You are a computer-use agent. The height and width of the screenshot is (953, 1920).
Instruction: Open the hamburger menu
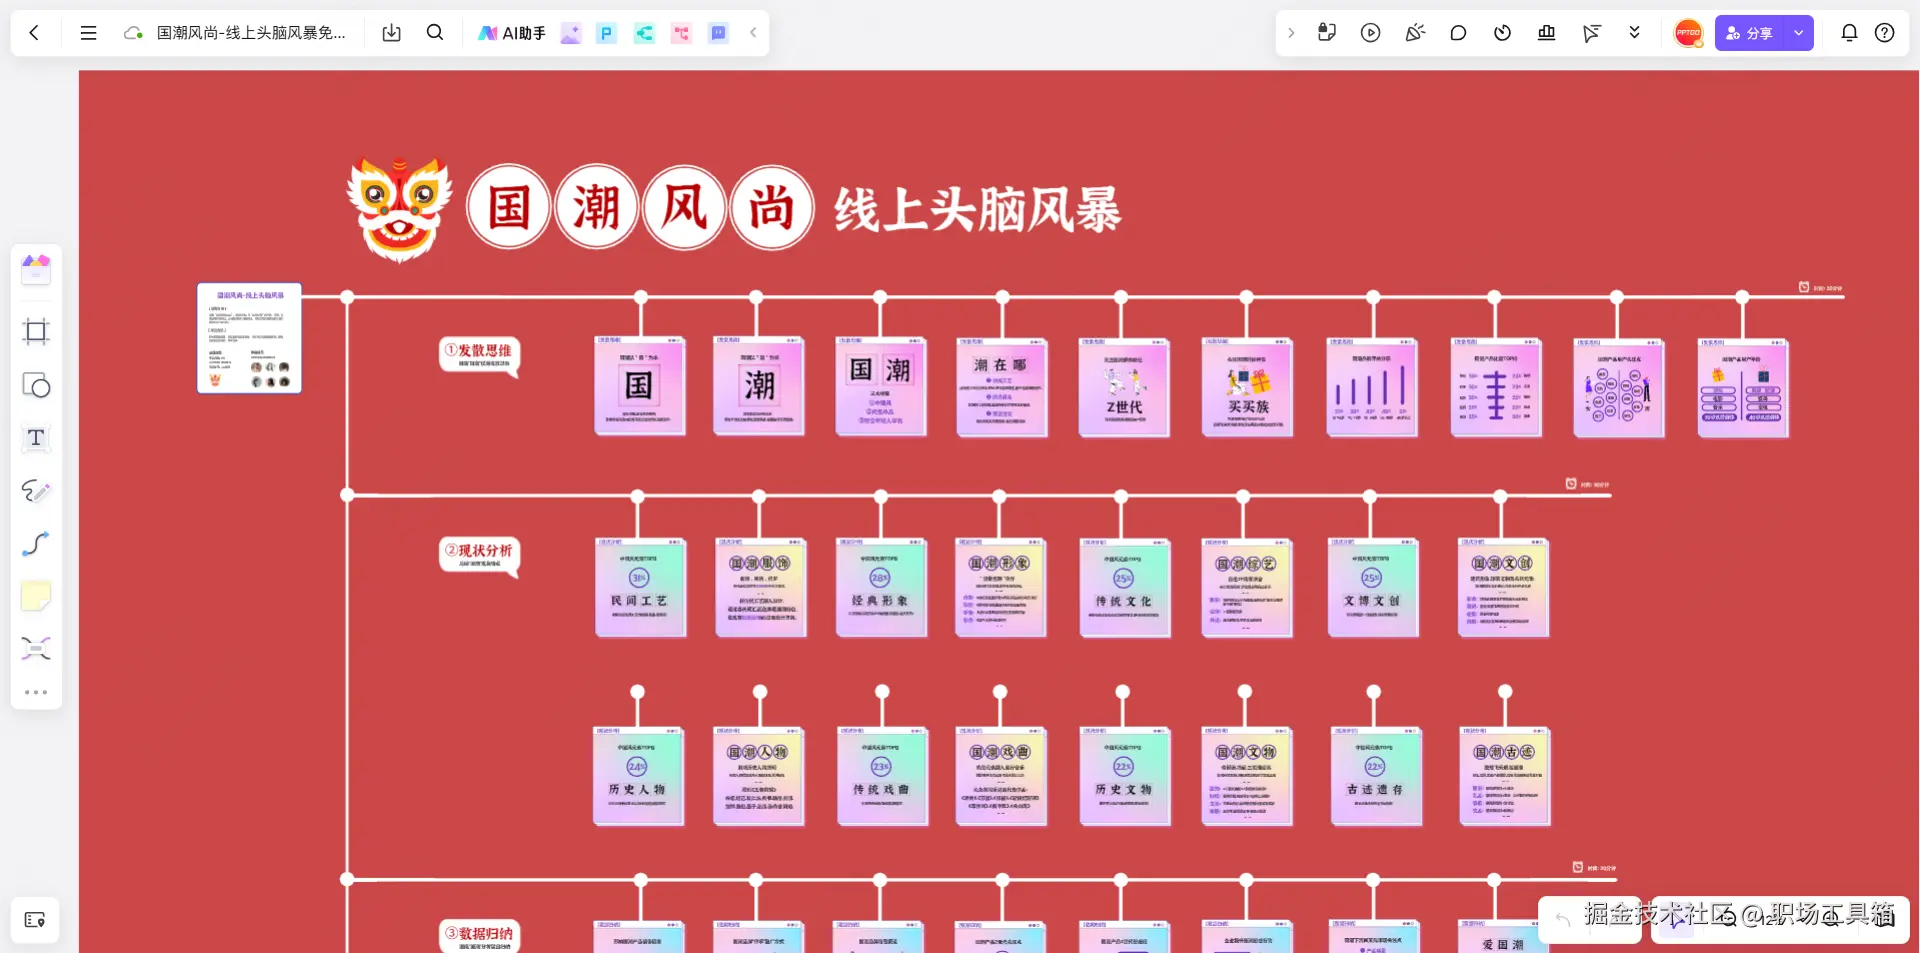(x=88, y=32)
